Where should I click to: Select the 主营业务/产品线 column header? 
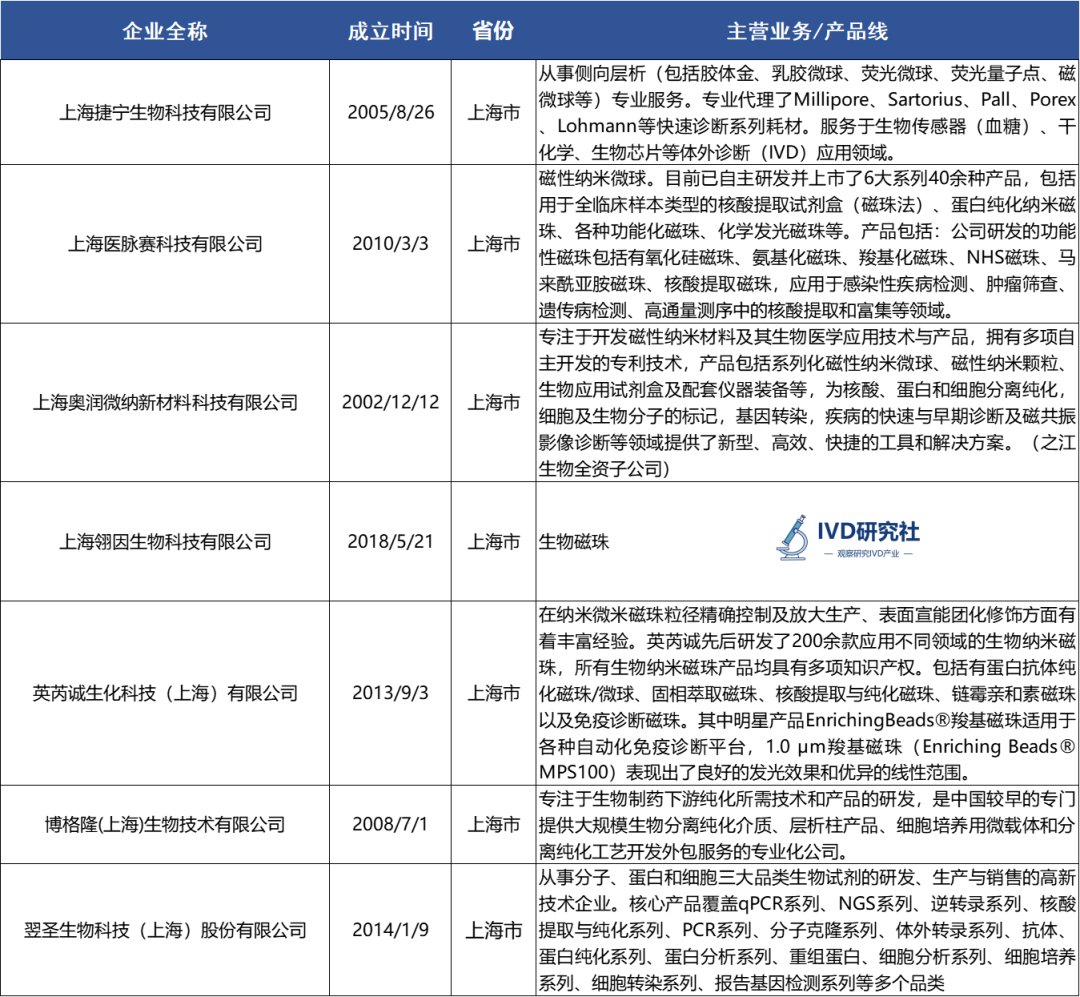pyautogui.click(x=806, y=31)
